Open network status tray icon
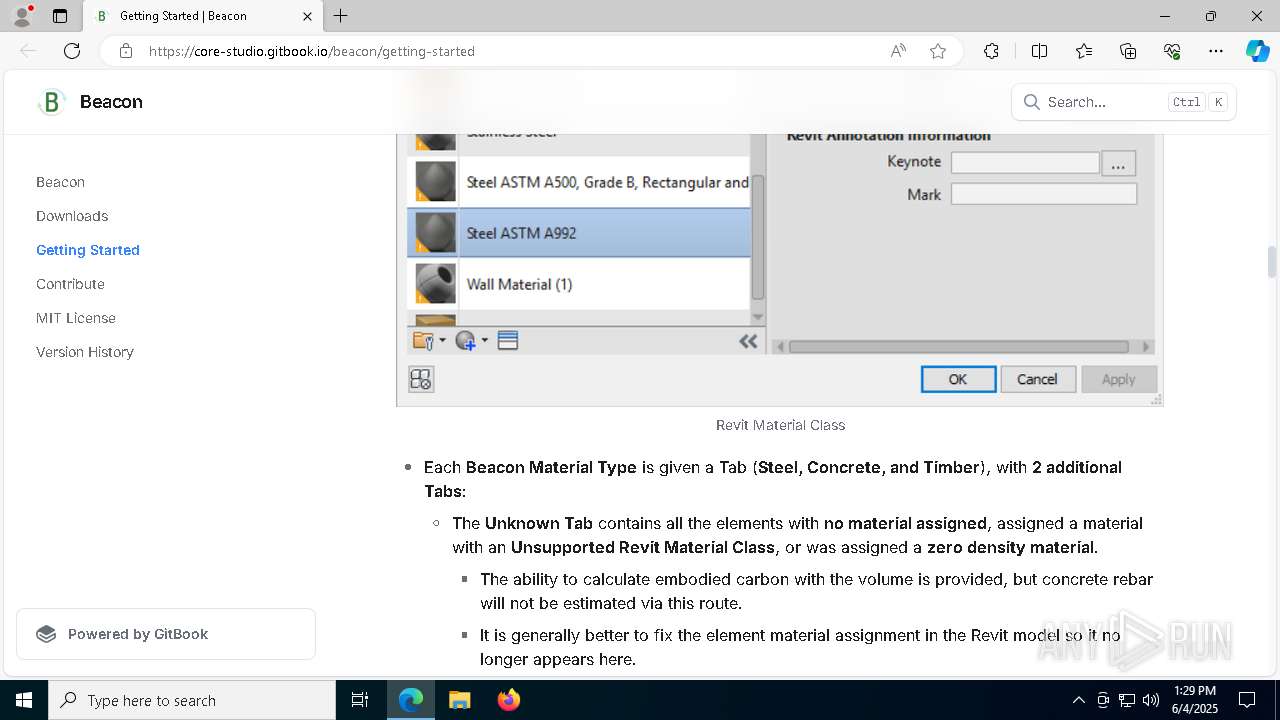This screenshot has height=720, width=1280. [1127, 700]
